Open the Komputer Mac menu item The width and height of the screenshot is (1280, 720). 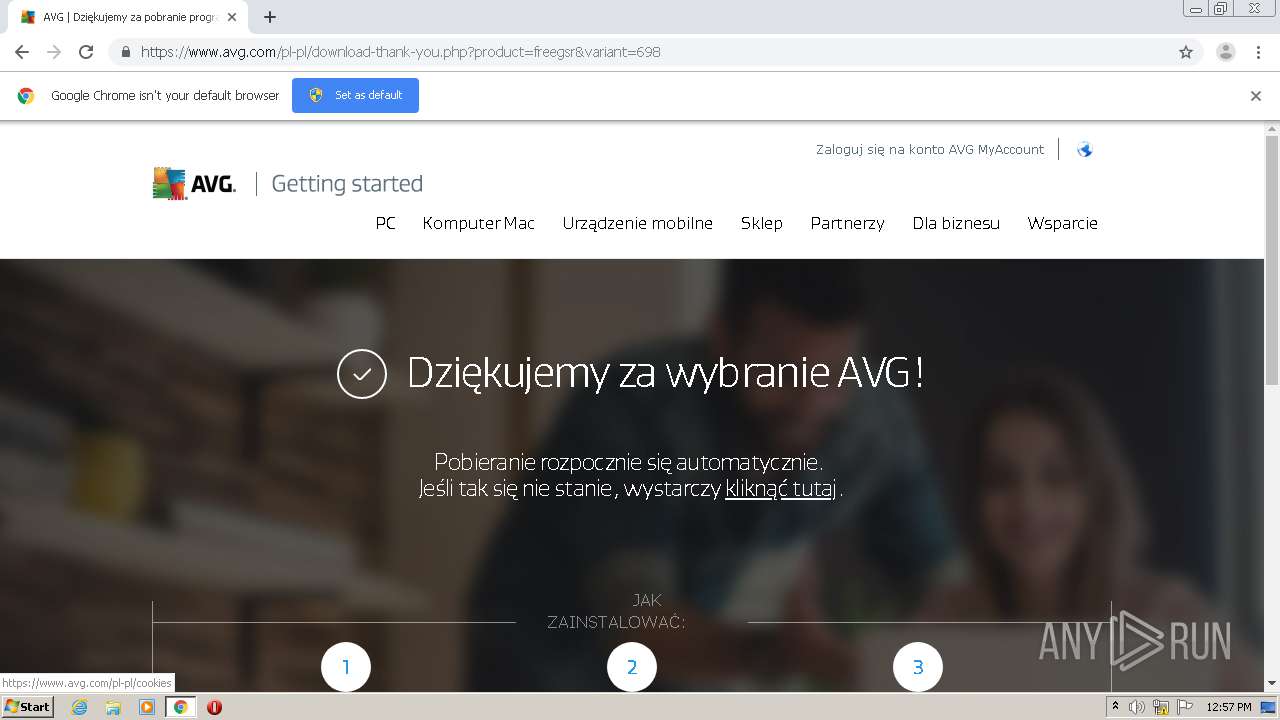click(x=479, y=223)
